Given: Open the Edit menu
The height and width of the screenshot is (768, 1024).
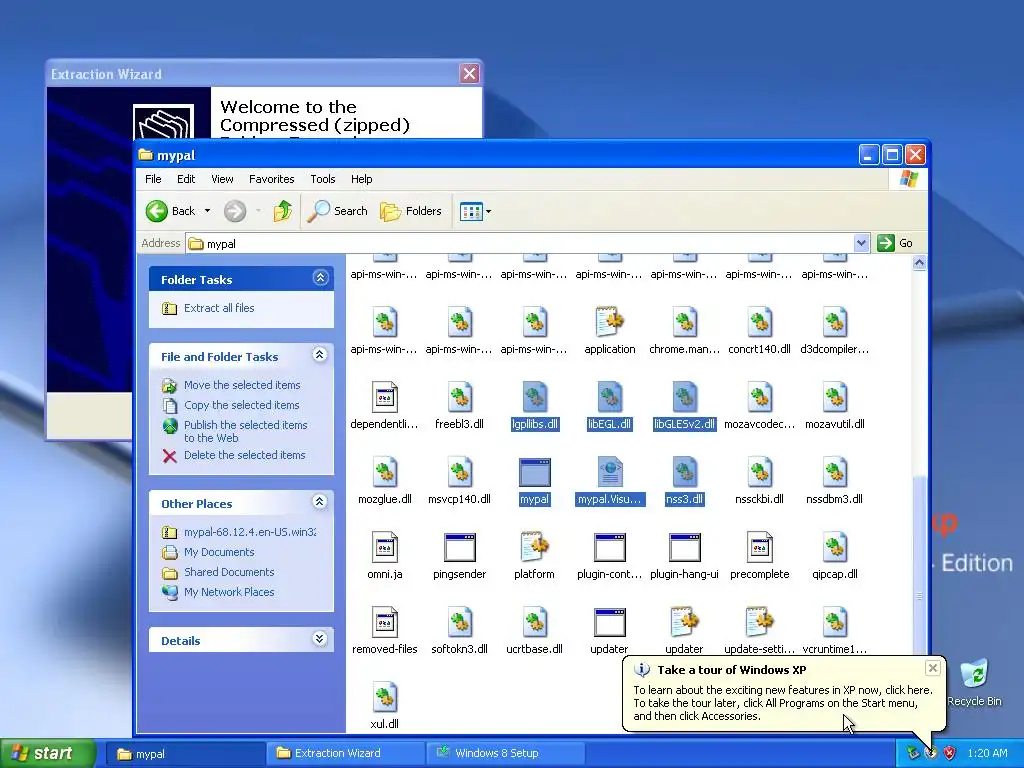Looking at the screenshot, I should (186, 179).
